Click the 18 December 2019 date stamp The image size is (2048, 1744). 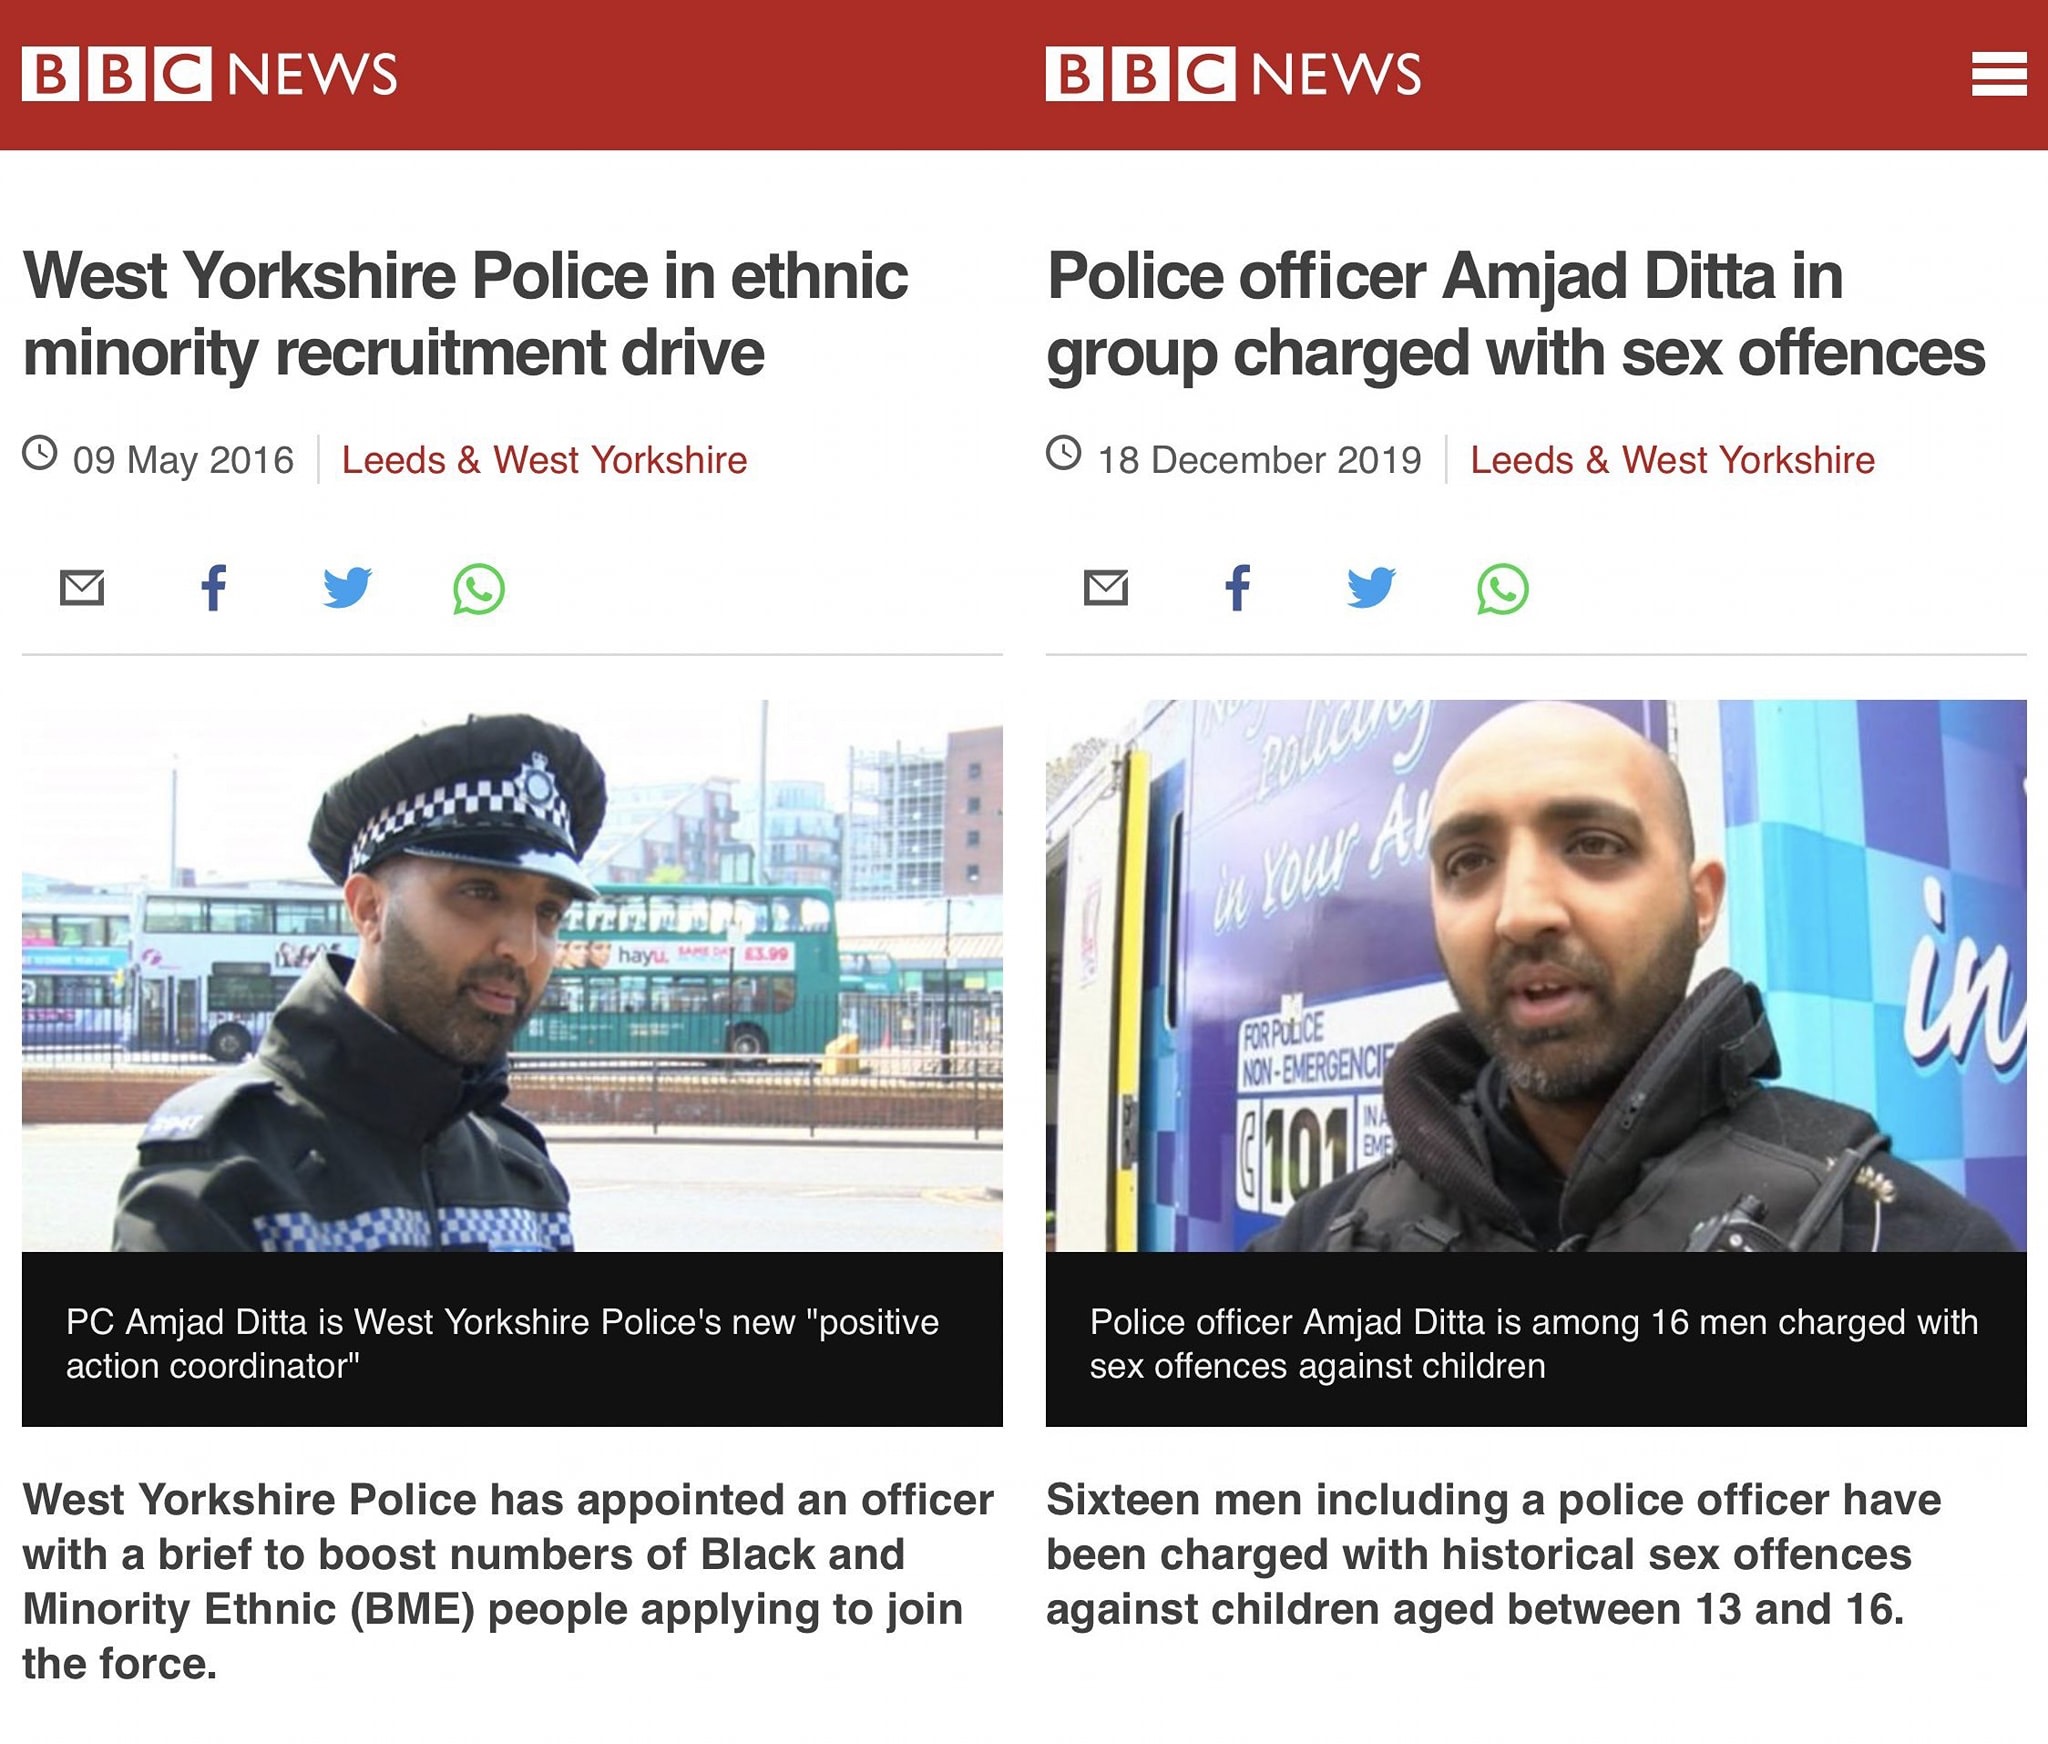coord(1234,459)
